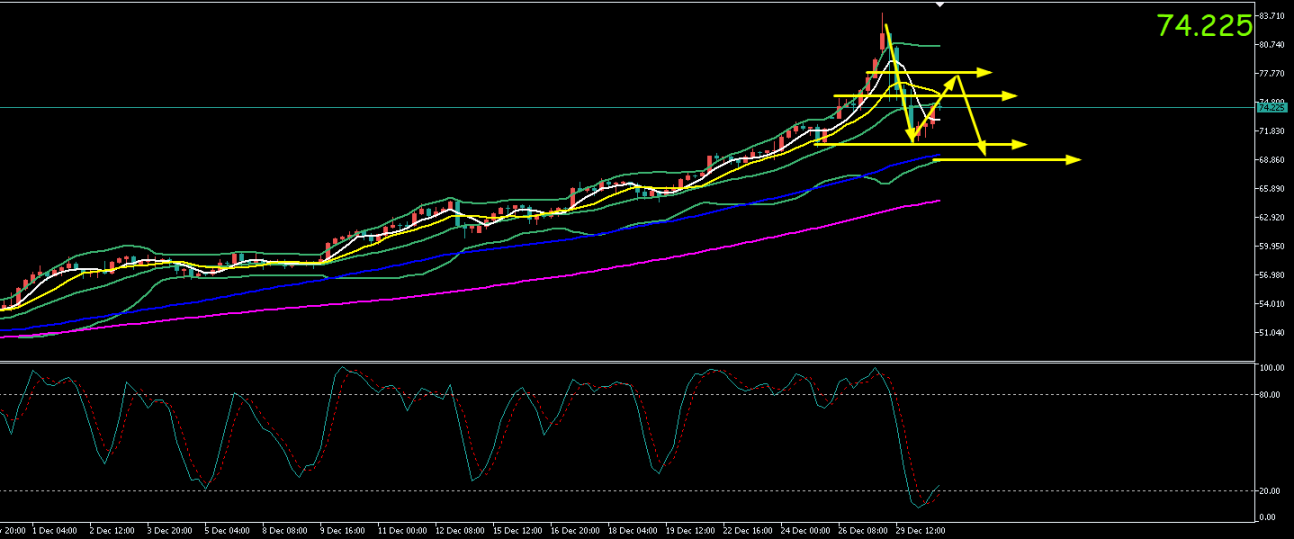The image size is (1294, 539).
Task: Select the current price tag on price axis
Action: [1269, 106]
